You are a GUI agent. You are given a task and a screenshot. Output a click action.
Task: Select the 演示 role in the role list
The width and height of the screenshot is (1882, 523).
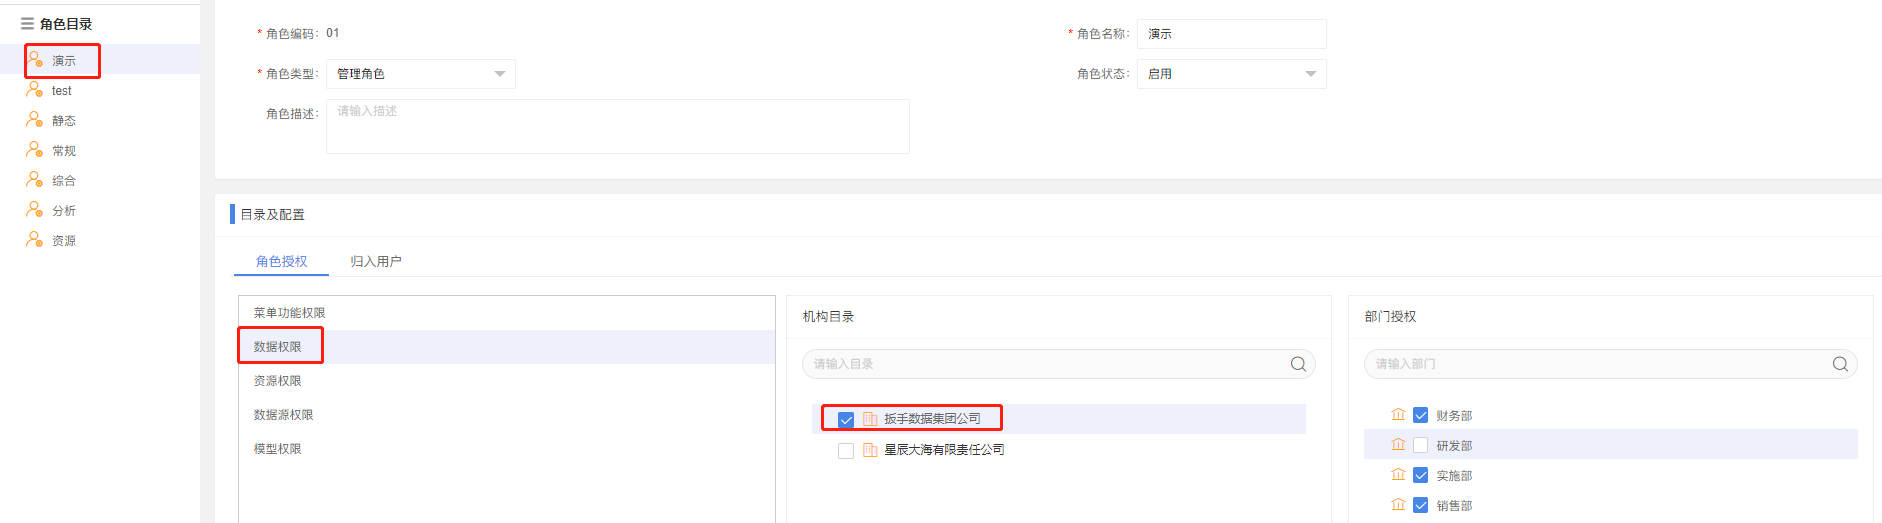tap(100, 60)
